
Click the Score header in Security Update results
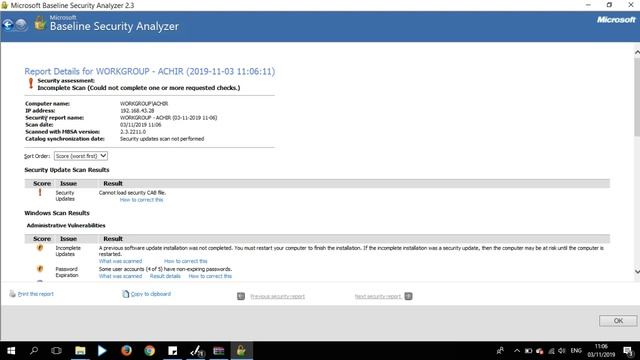click(x=42, y=183)
